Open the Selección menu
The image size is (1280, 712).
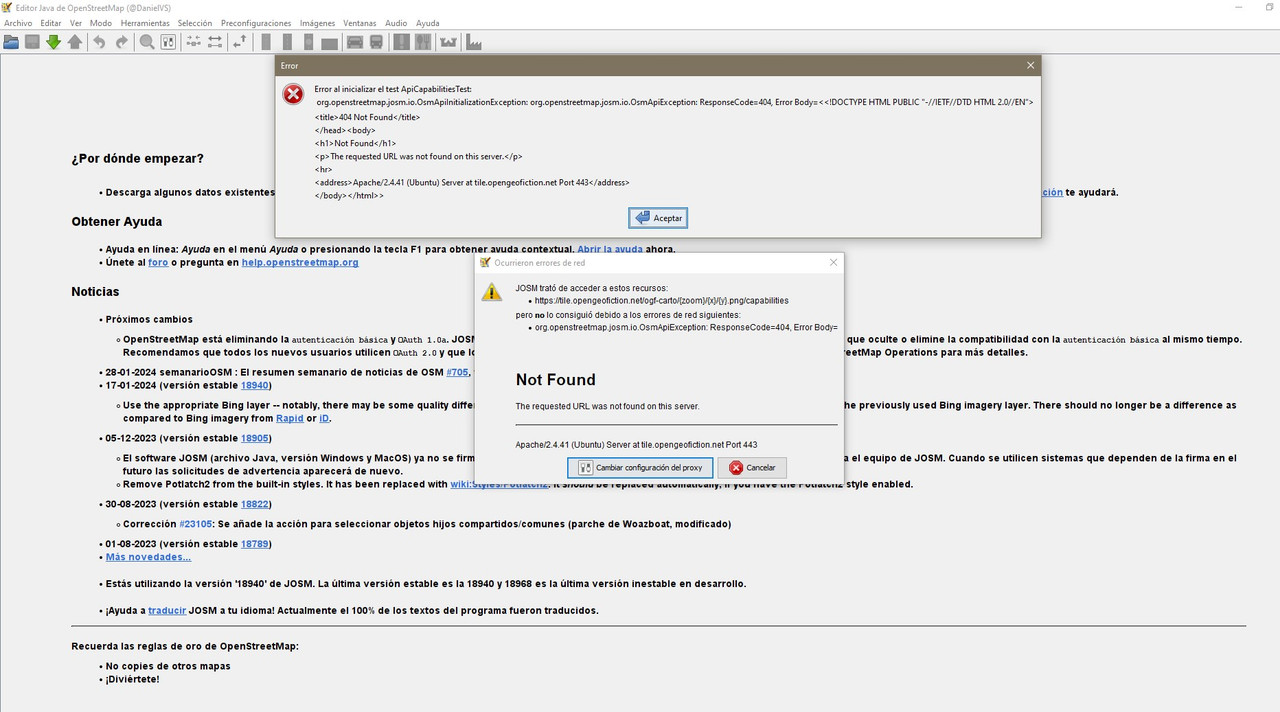(x=195, y=23)
